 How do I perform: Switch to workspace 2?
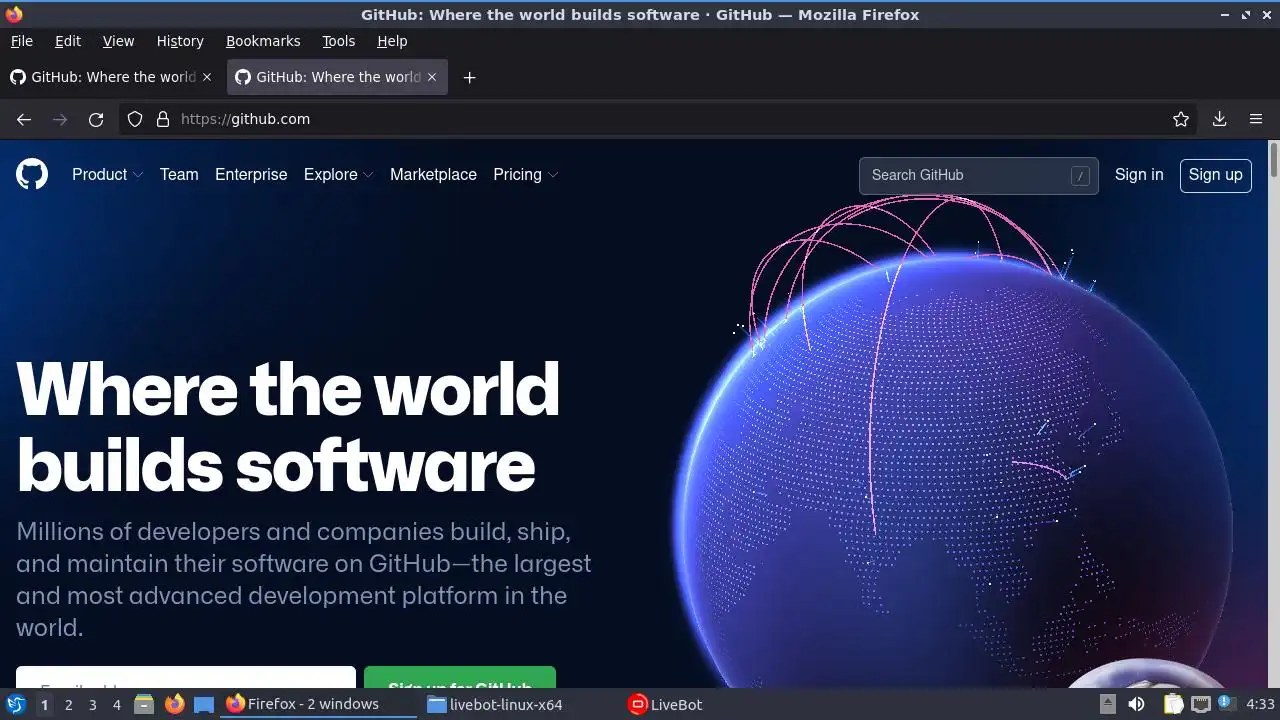point(68,704)
